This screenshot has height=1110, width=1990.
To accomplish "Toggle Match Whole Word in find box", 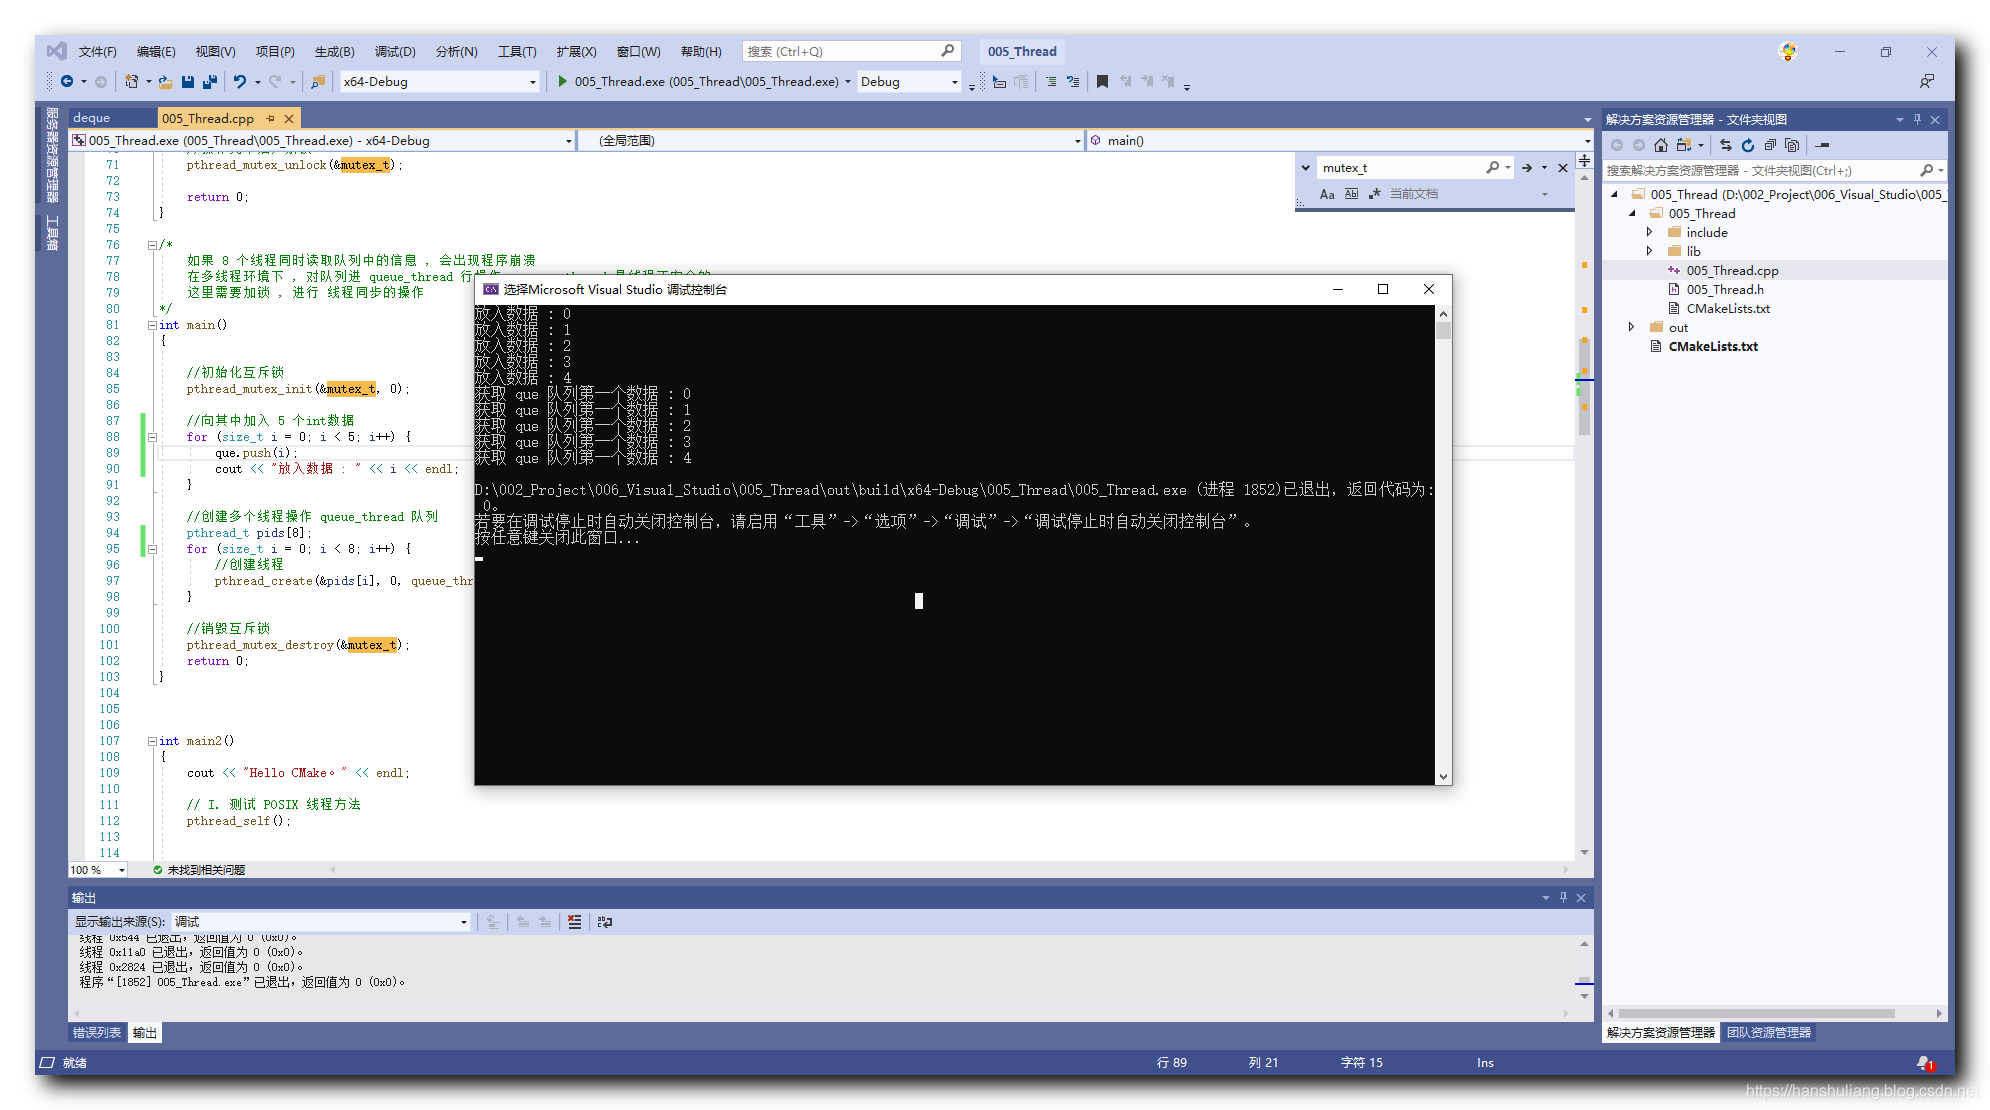I will point(1351,194).
